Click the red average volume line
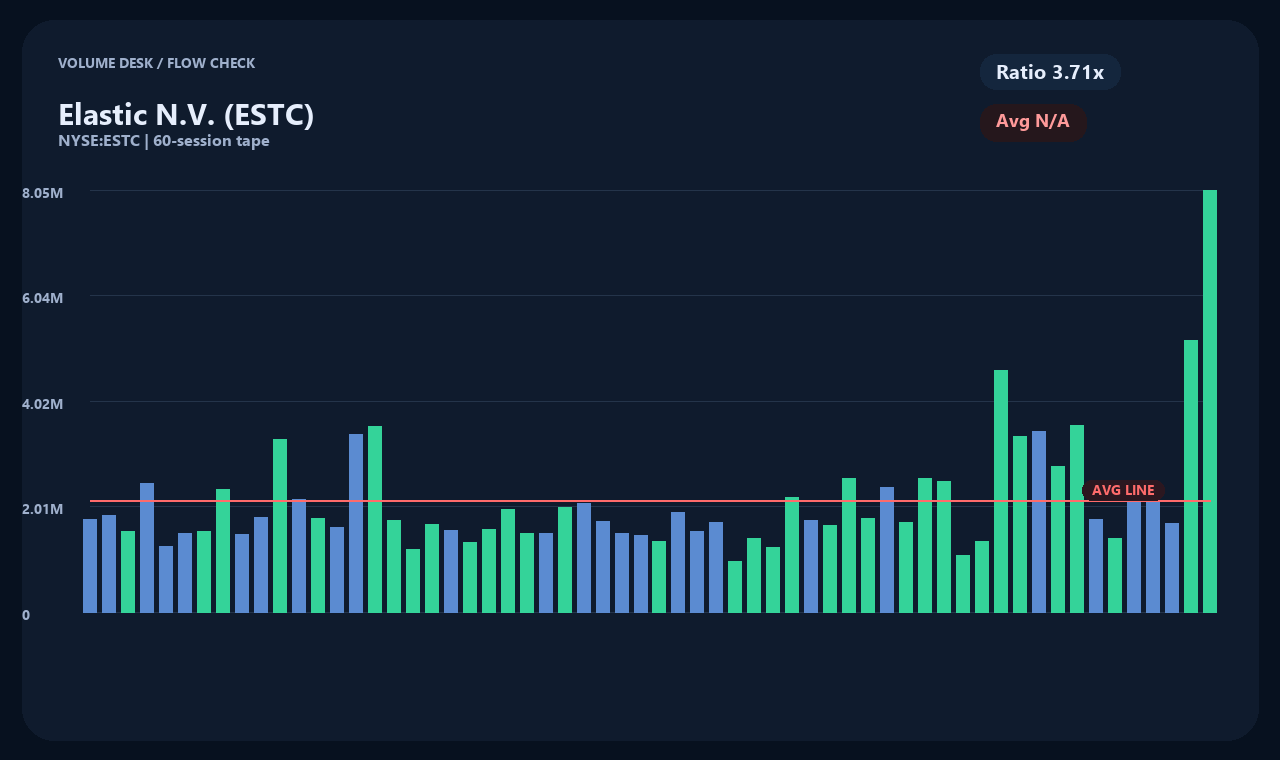This screenshot has width=1280, height=760. [650, 500]
